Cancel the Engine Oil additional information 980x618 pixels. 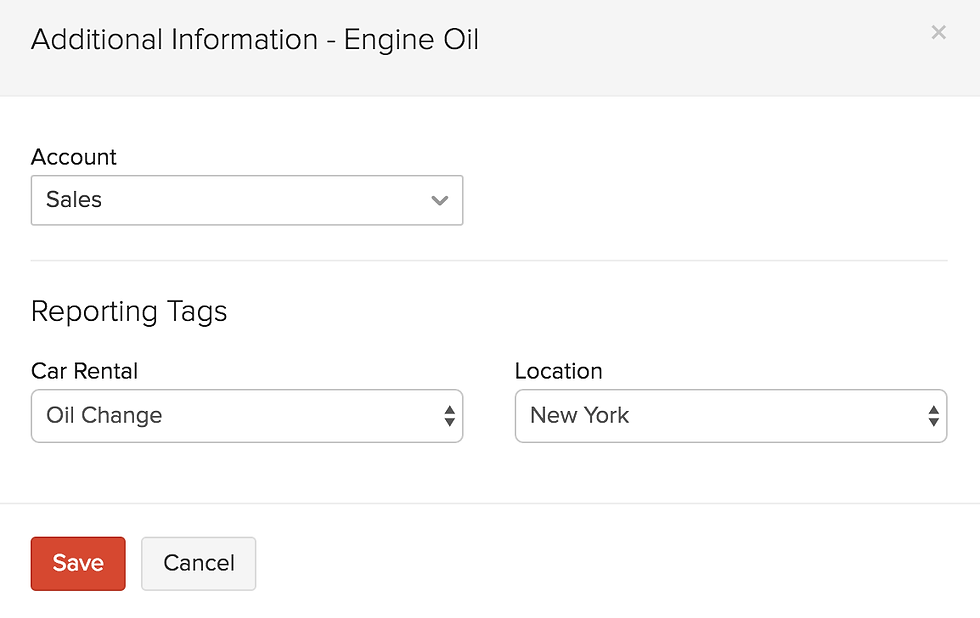coord(199,563)
